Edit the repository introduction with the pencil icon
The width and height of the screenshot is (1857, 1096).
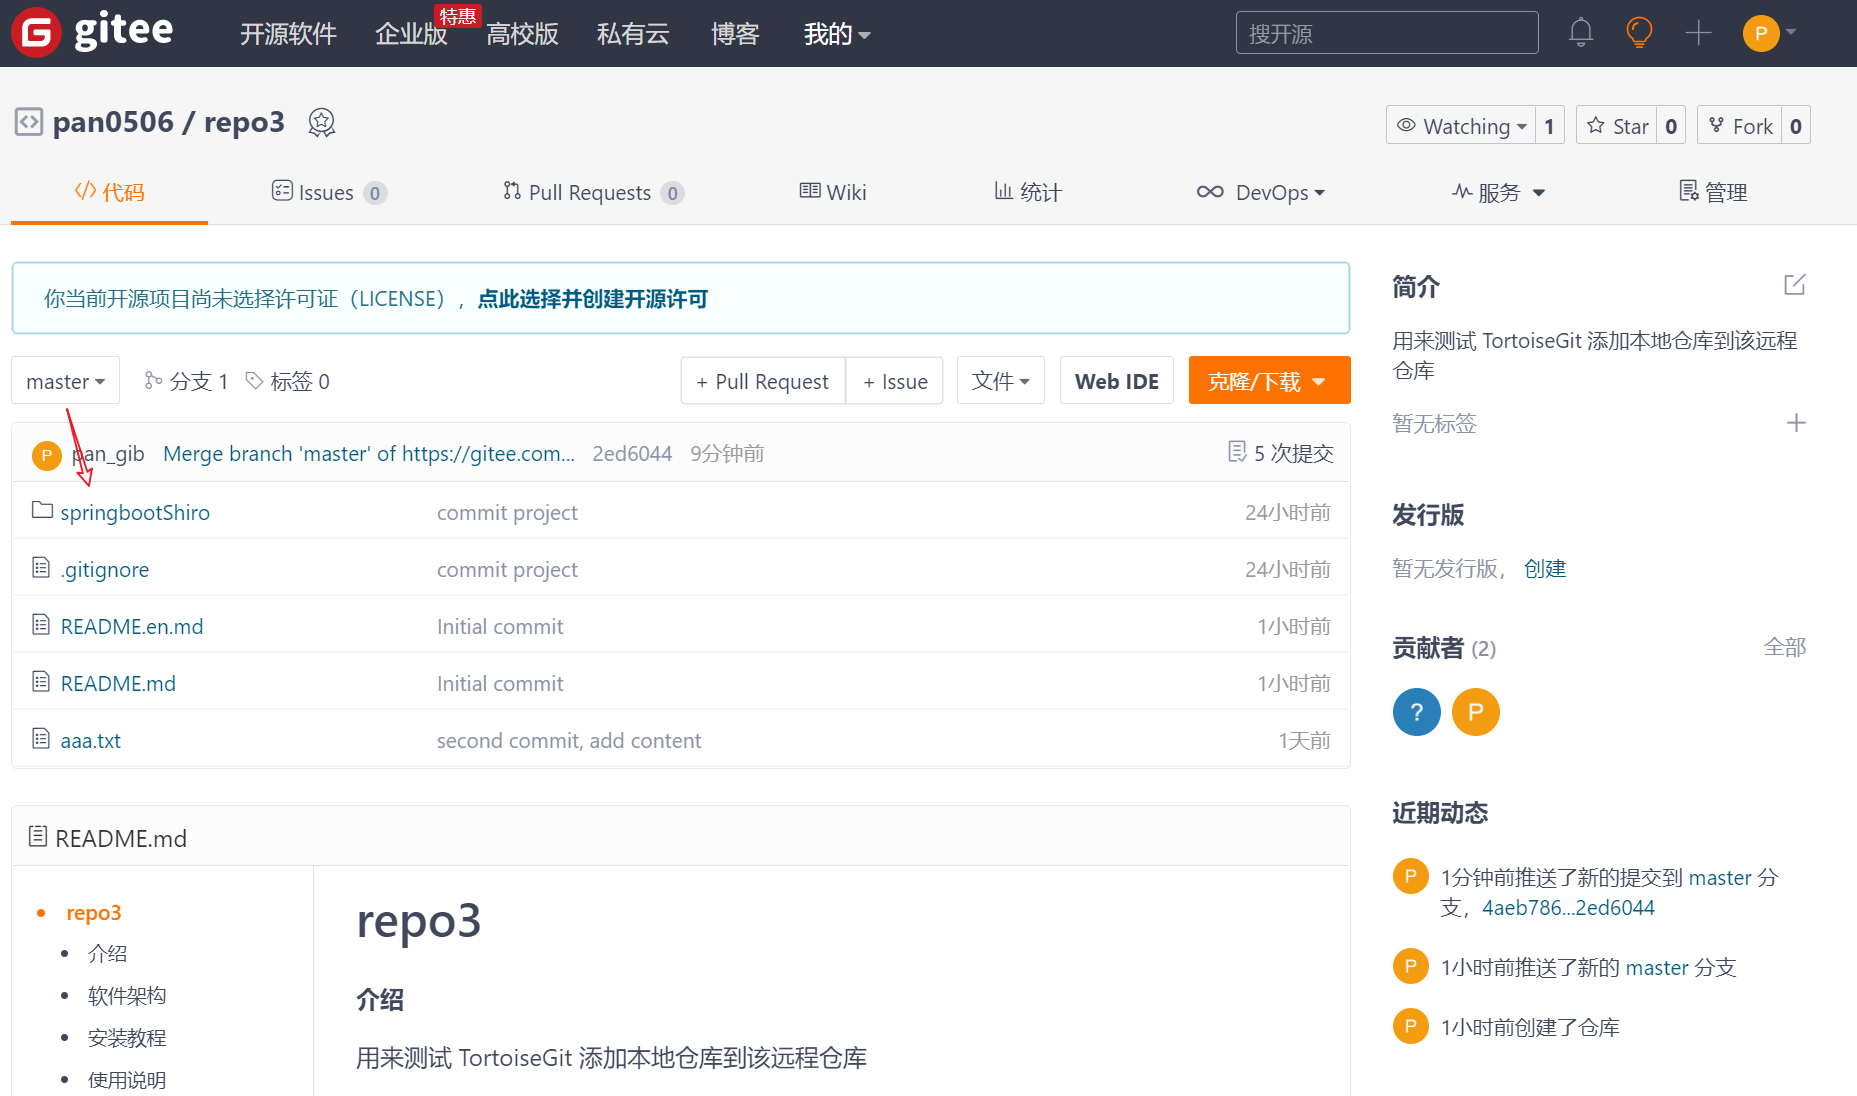(1795, 285)
